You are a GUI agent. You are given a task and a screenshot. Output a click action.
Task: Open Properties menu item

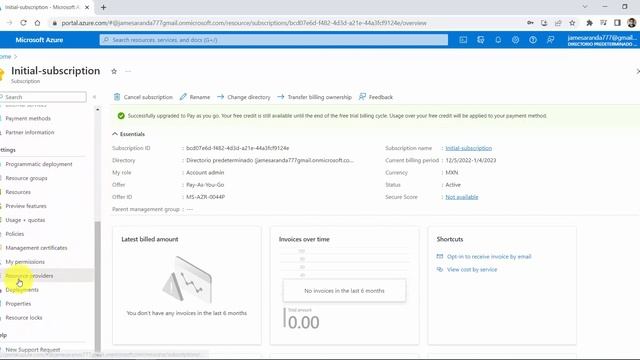tap(18, 304)
